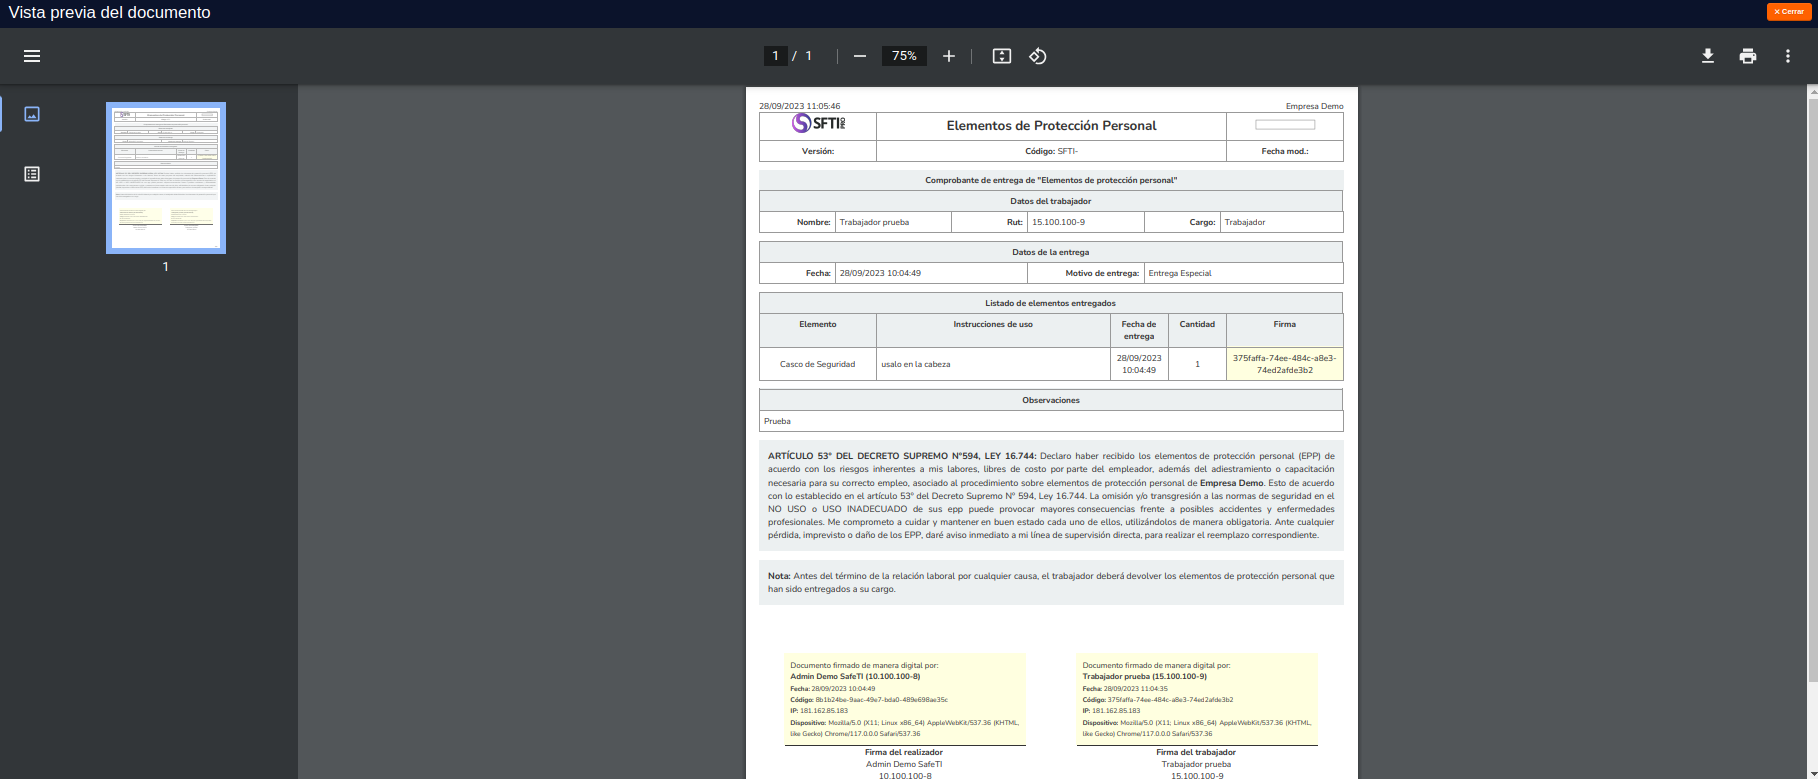Screen dimensions: 1818x779
Task: Print the document
Action: click(1748, 56)
